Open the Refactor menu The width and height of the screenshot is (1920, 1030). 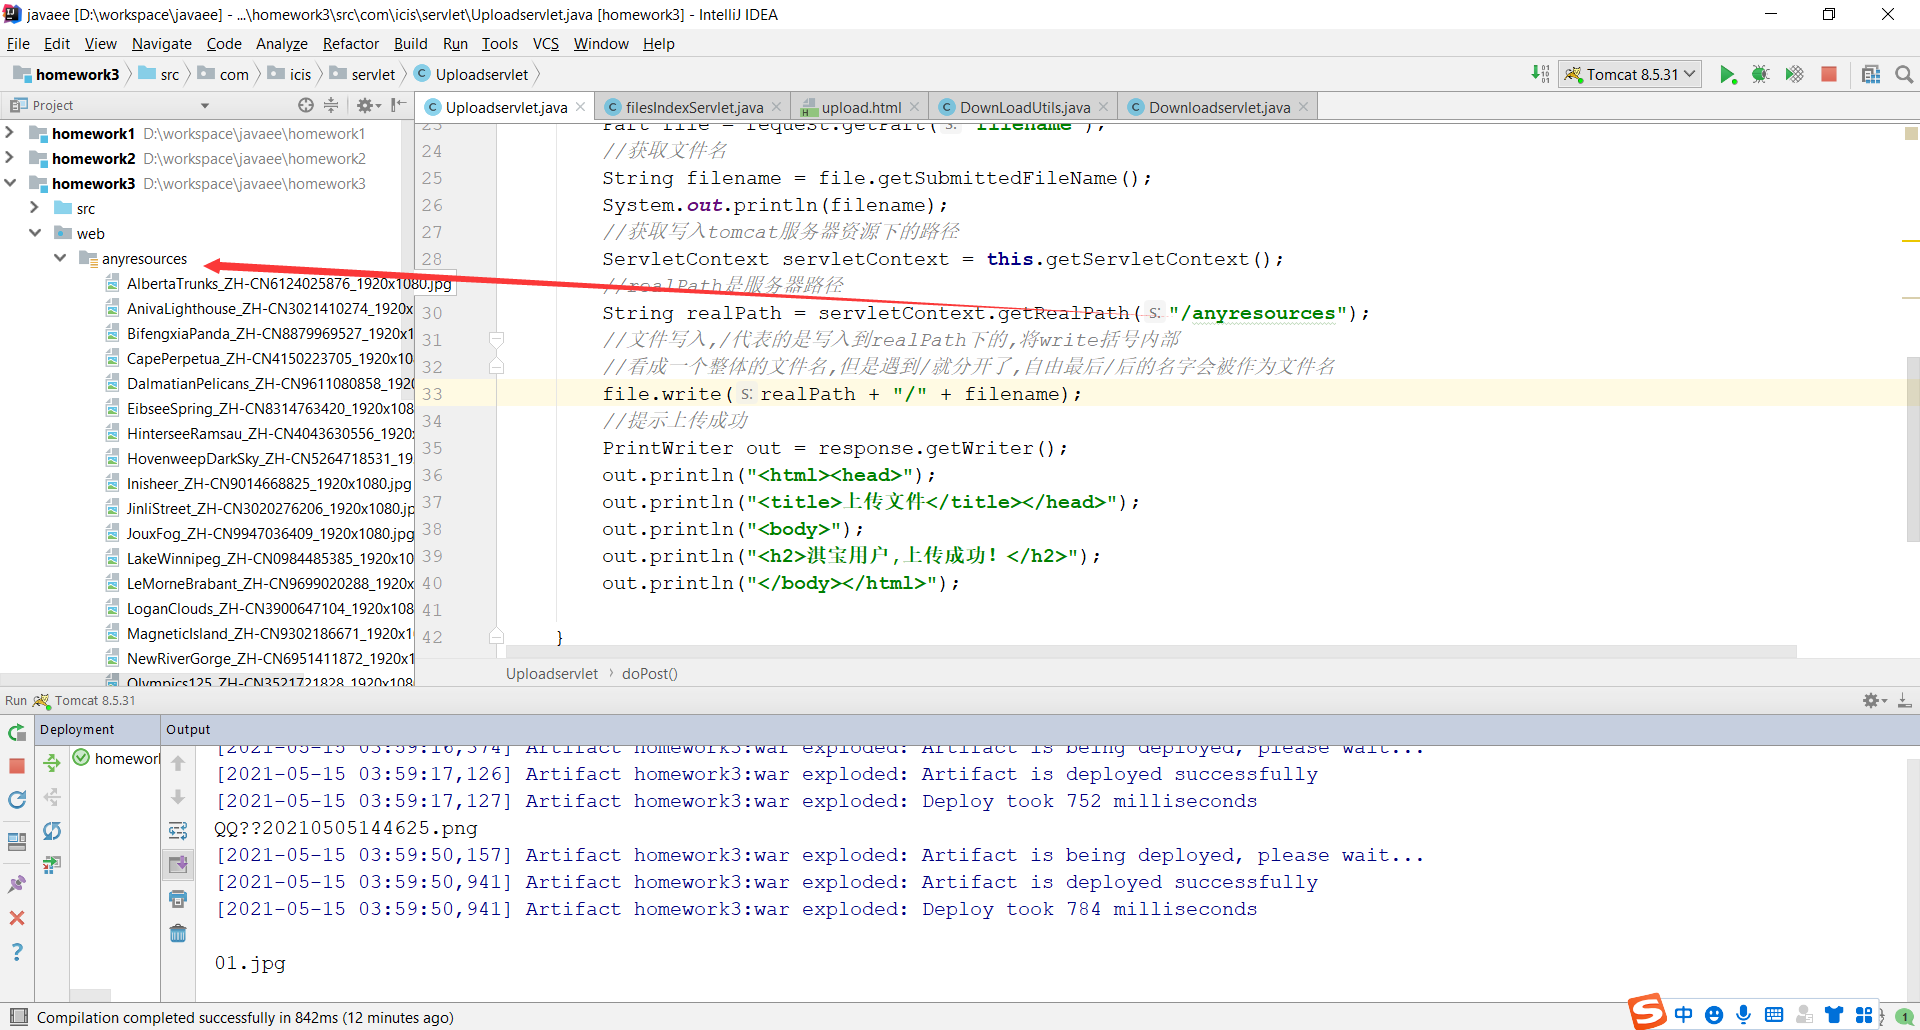click(x=351, y=44)
